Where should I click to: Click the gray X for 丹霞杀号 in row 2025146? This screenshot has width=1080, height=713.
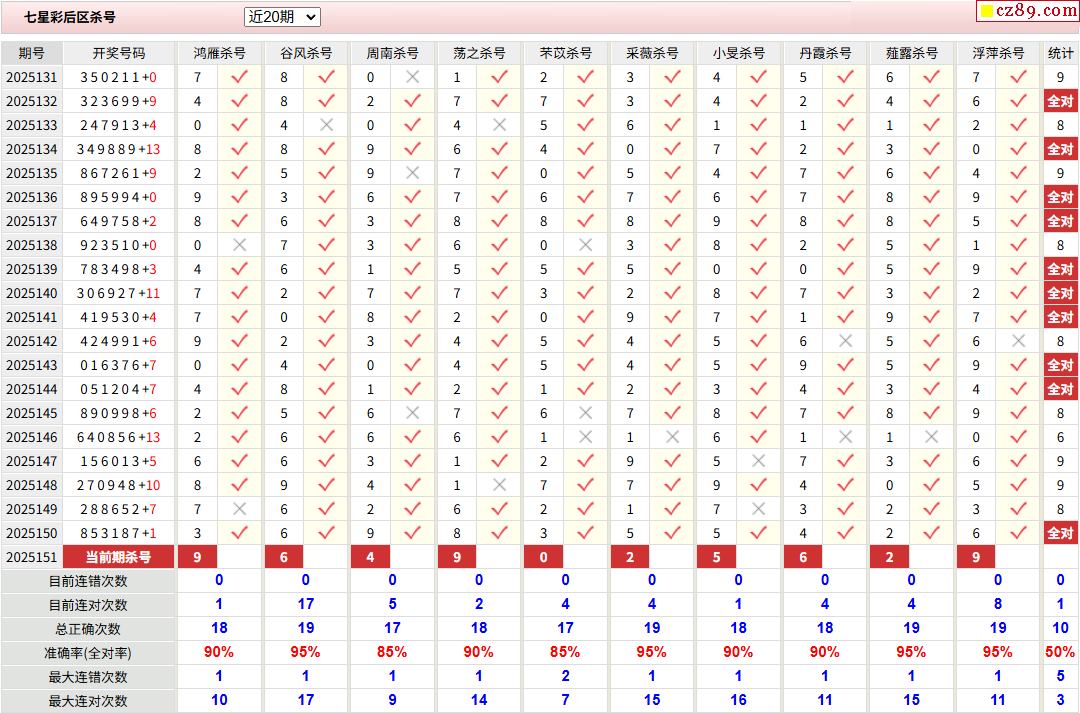point(845,437)
